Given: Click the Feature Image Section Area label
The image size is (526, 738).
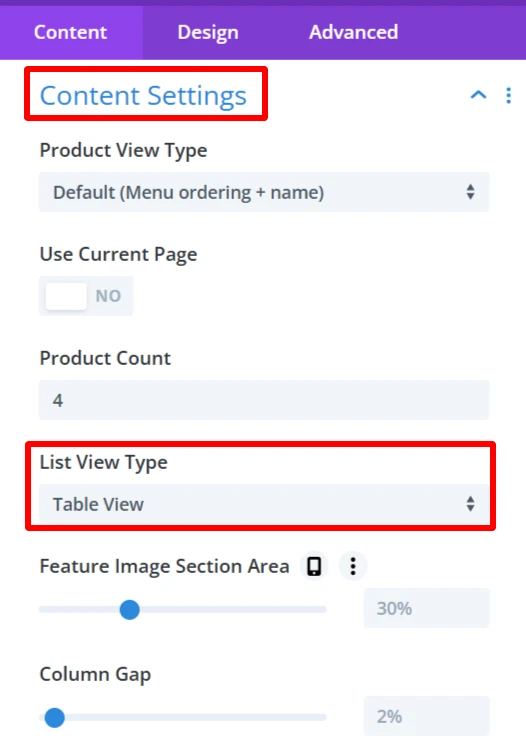Looking at the screenshot, I should [164, 566].
